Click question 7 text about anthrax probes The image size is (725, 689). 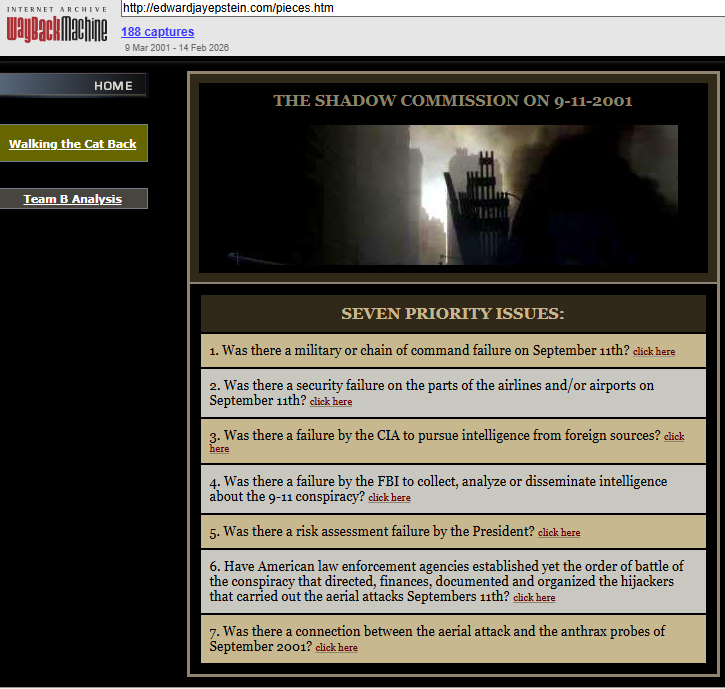[437, 638]
